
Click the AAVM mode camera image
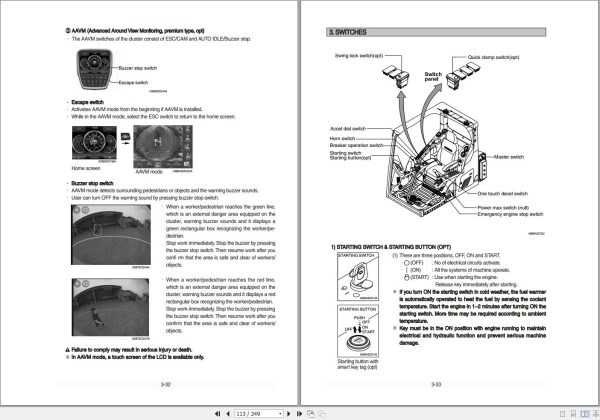pos(163,147)
